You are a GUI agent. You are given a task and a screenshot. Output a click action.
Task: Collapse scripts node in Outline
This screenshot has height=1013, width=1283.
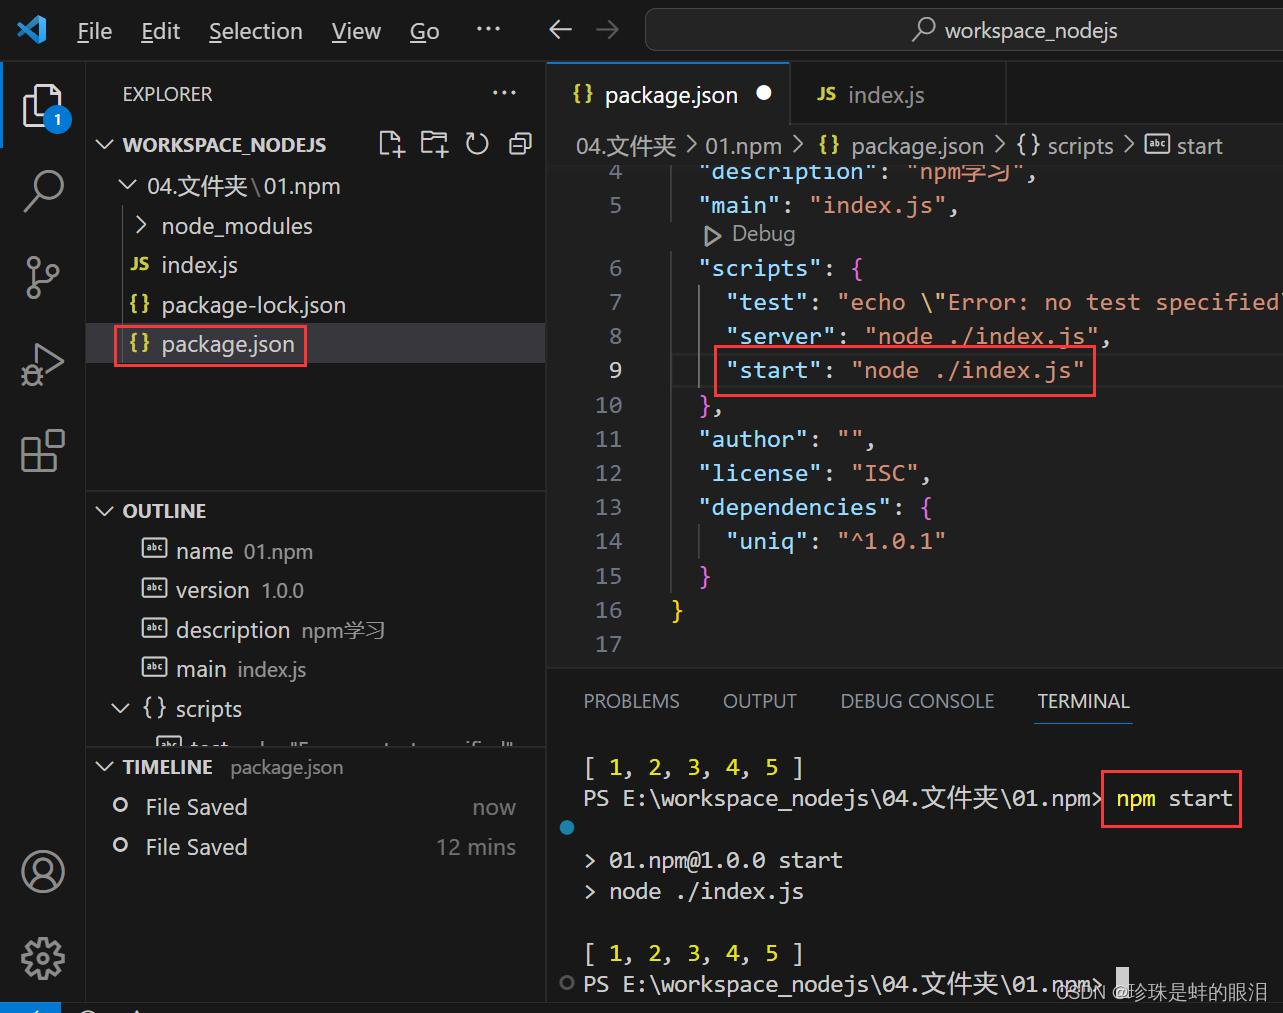[121, 708]
